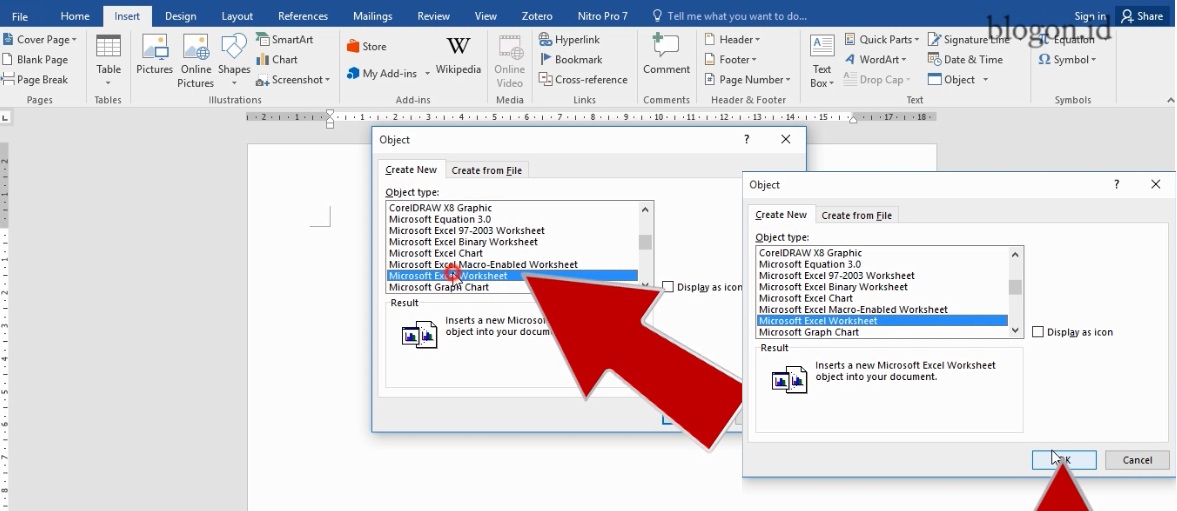This screenshot has height=511, width=1177.
Task: Open the Header dropdown
Action: point(732,39)
